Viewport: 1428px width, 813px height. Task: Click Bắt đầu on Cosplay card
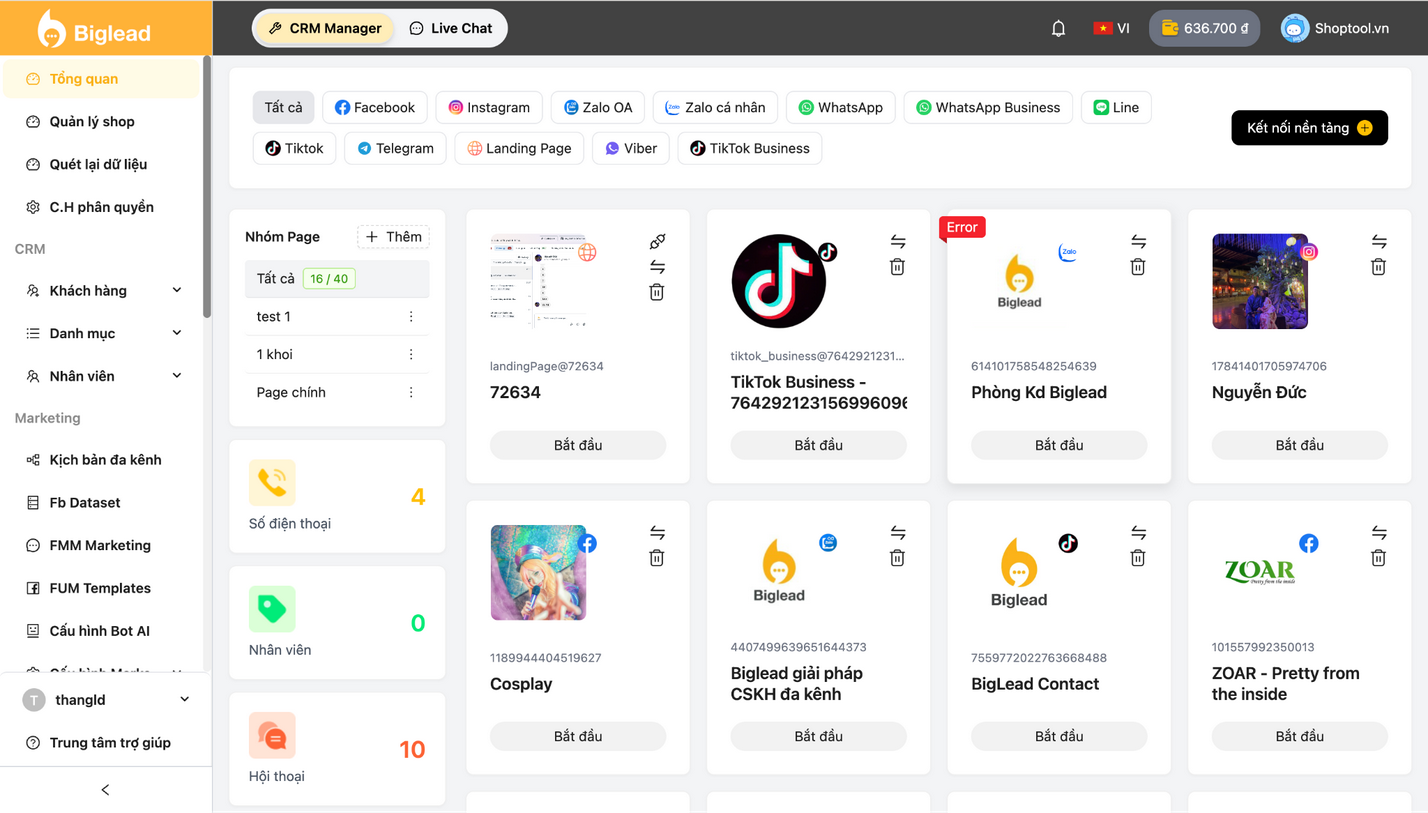coord(578,736)
